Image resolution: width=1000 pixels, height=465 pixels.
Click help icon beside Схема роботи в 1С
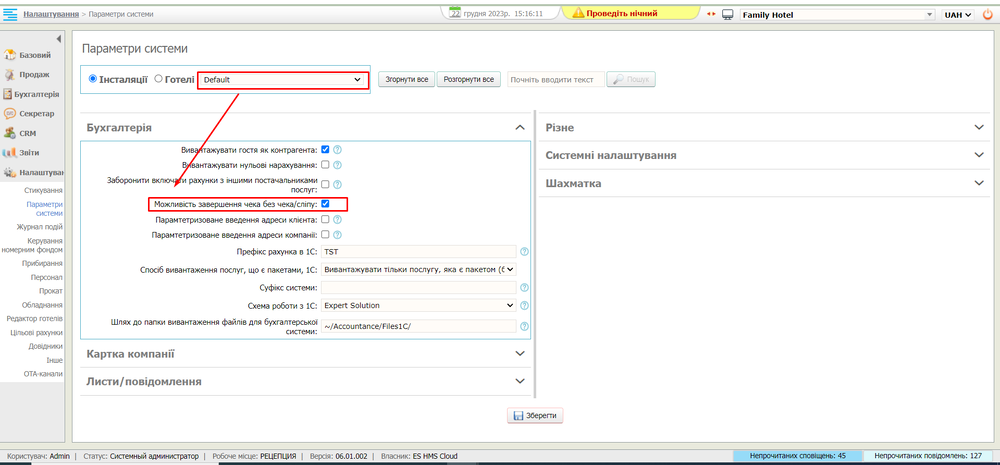tap(524, 305)
